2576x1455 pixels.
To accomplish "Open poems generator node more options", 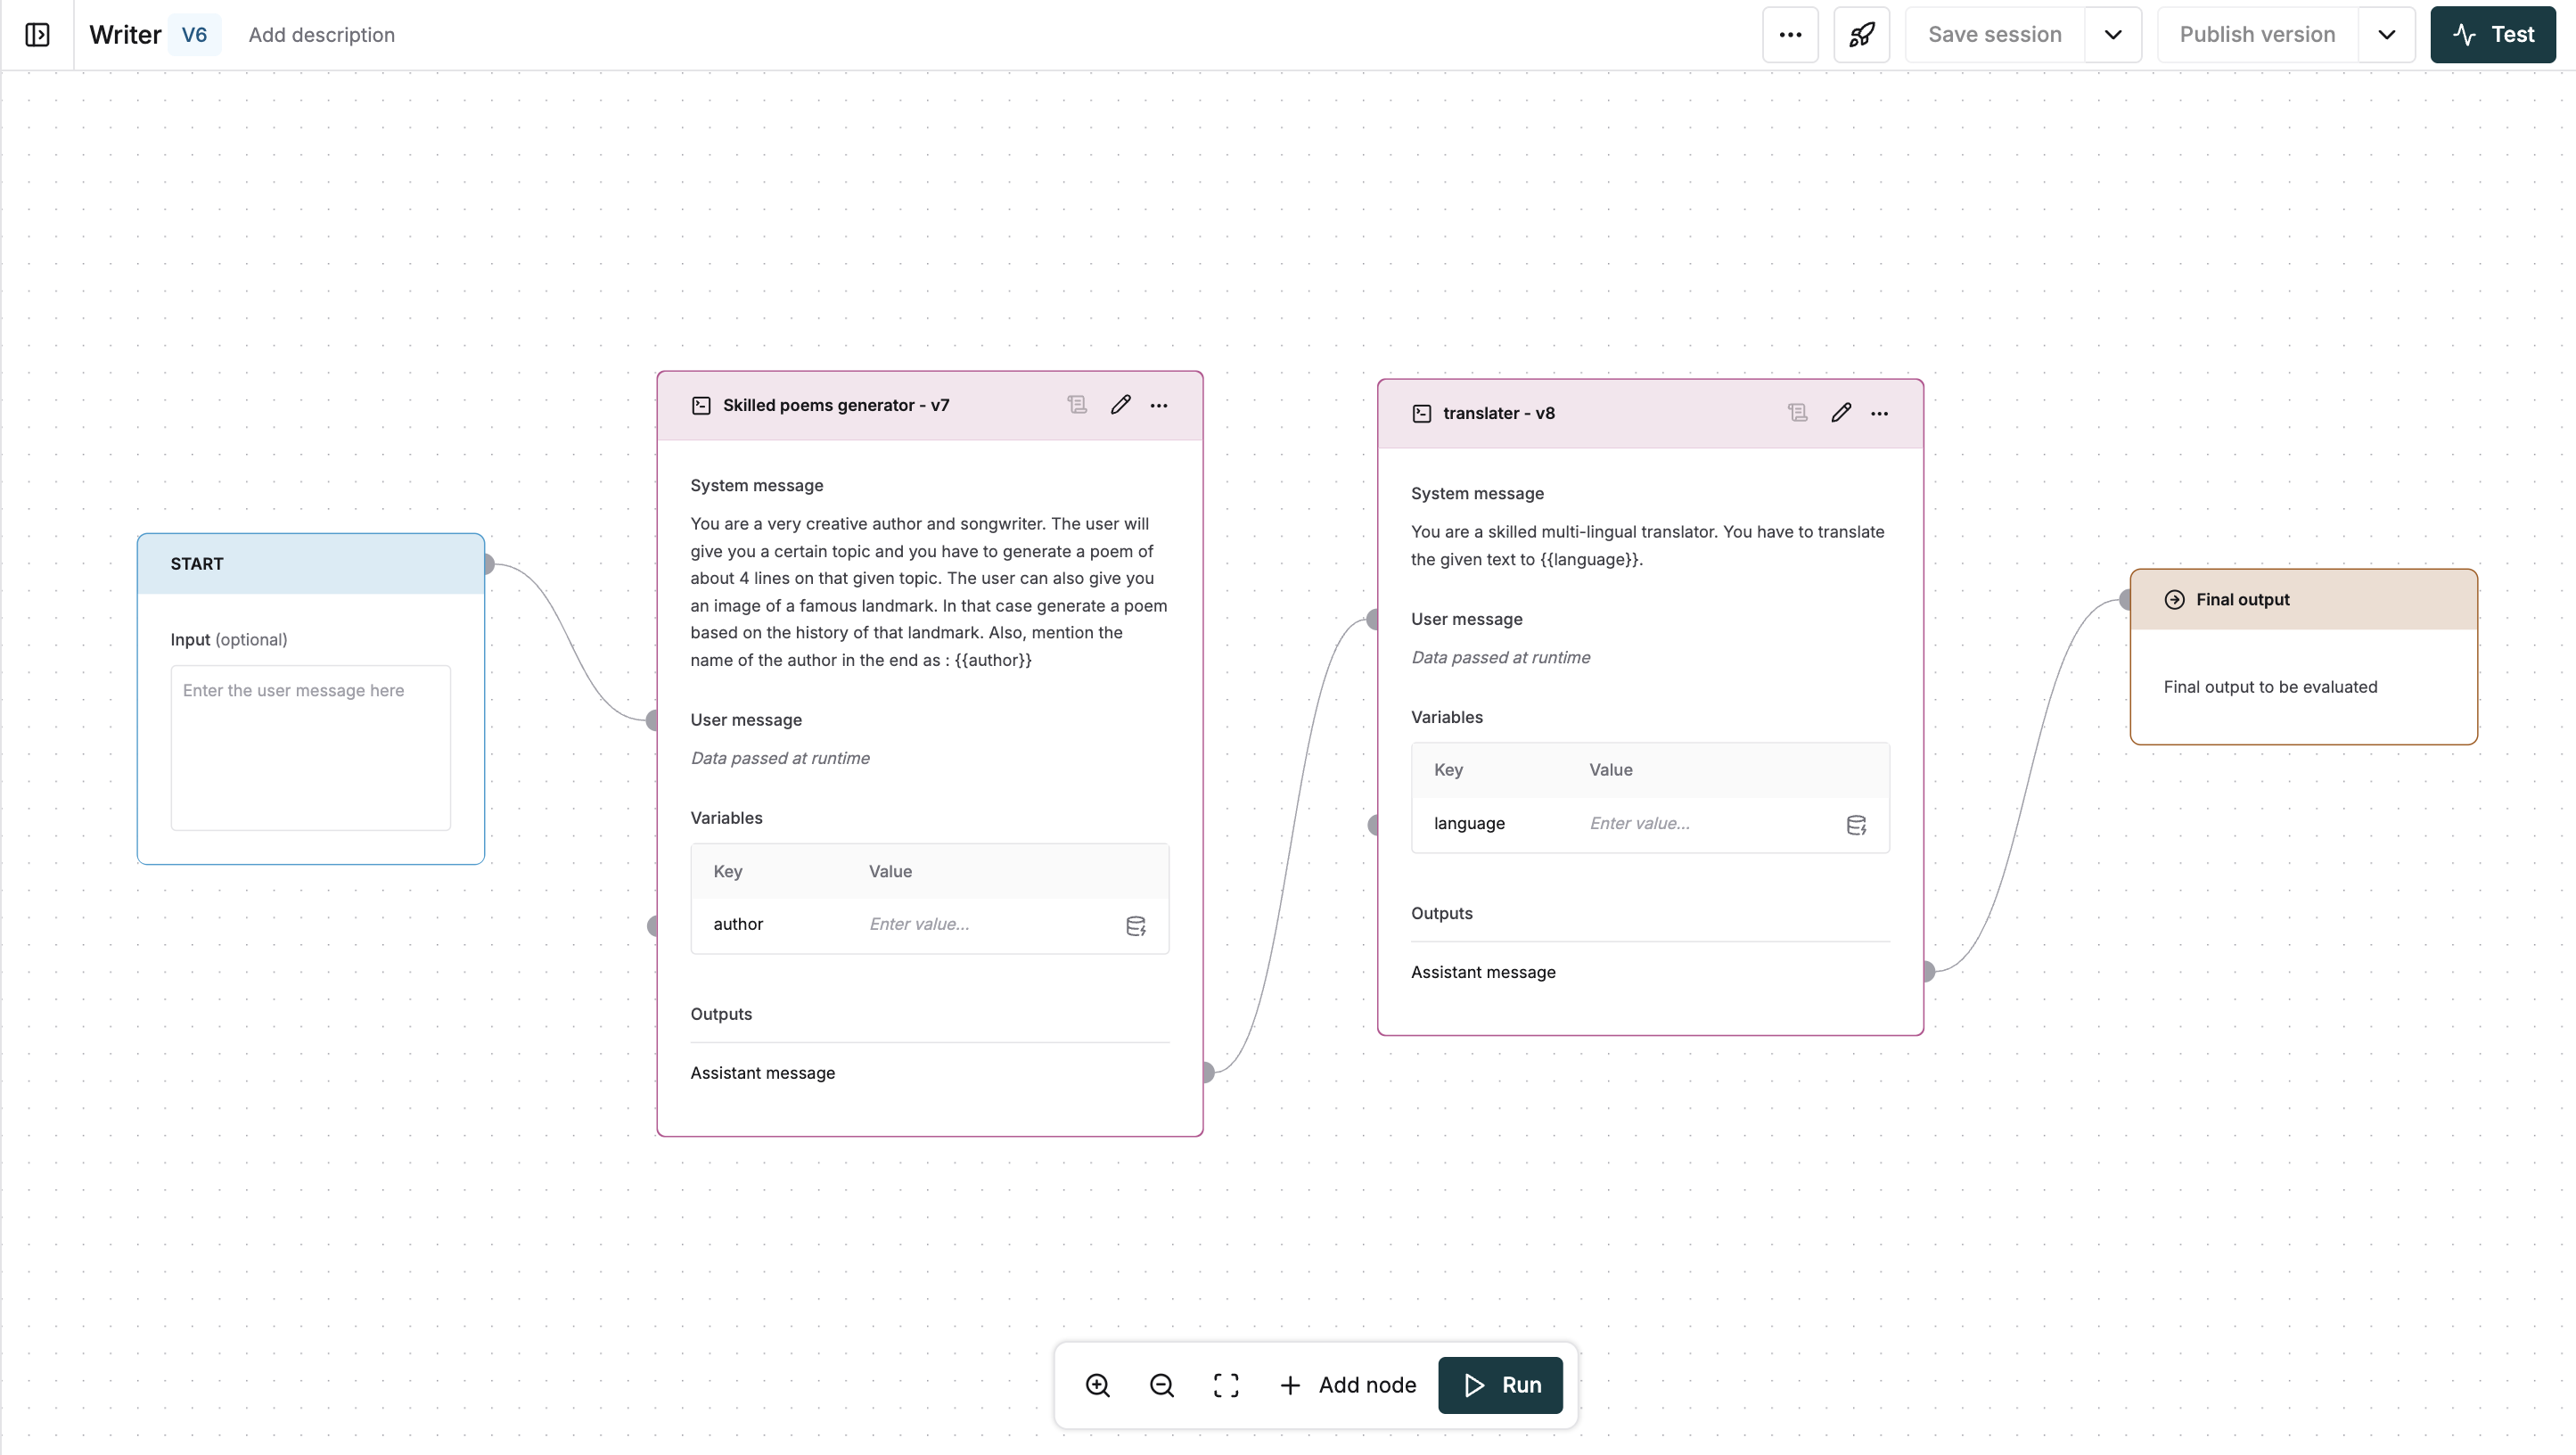I will pos(1158,405).
